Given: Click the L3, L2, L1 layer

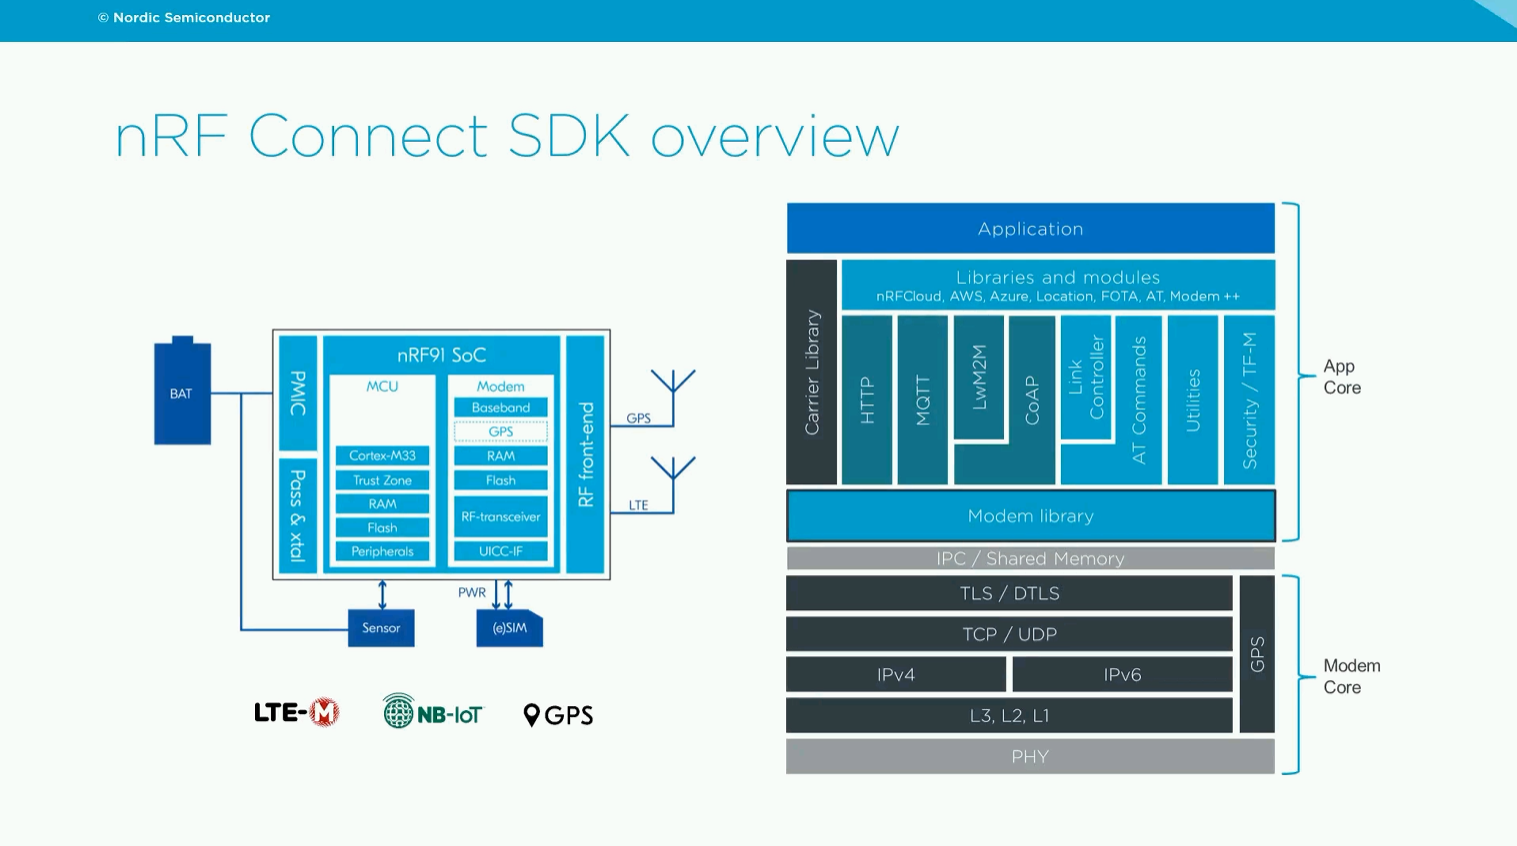Looking at the screenshot, I should 1009,715.
